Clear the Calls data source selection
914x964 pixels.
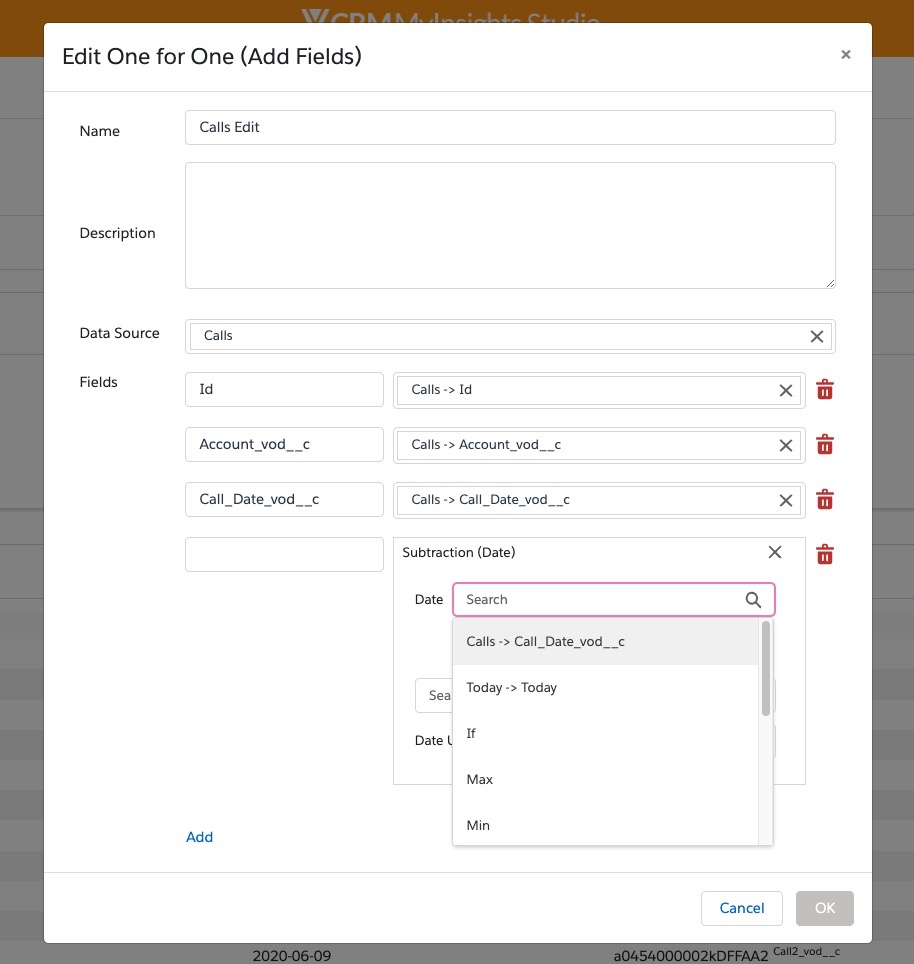(817, 336)
